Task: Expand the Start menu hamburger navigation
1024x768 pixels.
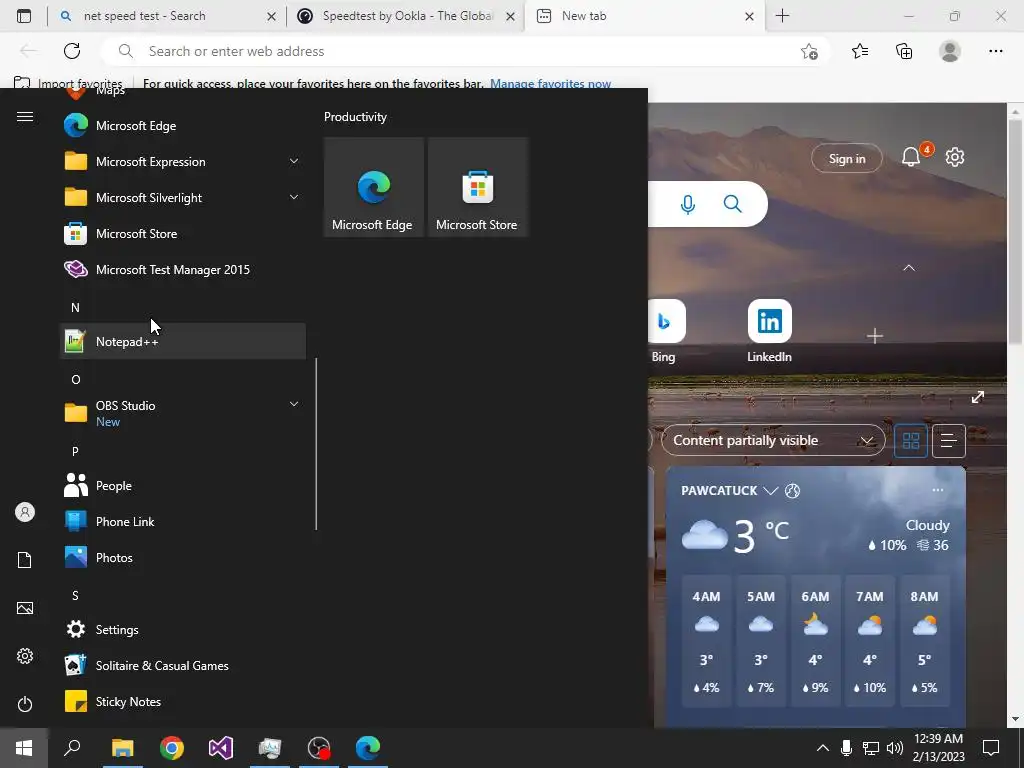Action: (25, 116)
